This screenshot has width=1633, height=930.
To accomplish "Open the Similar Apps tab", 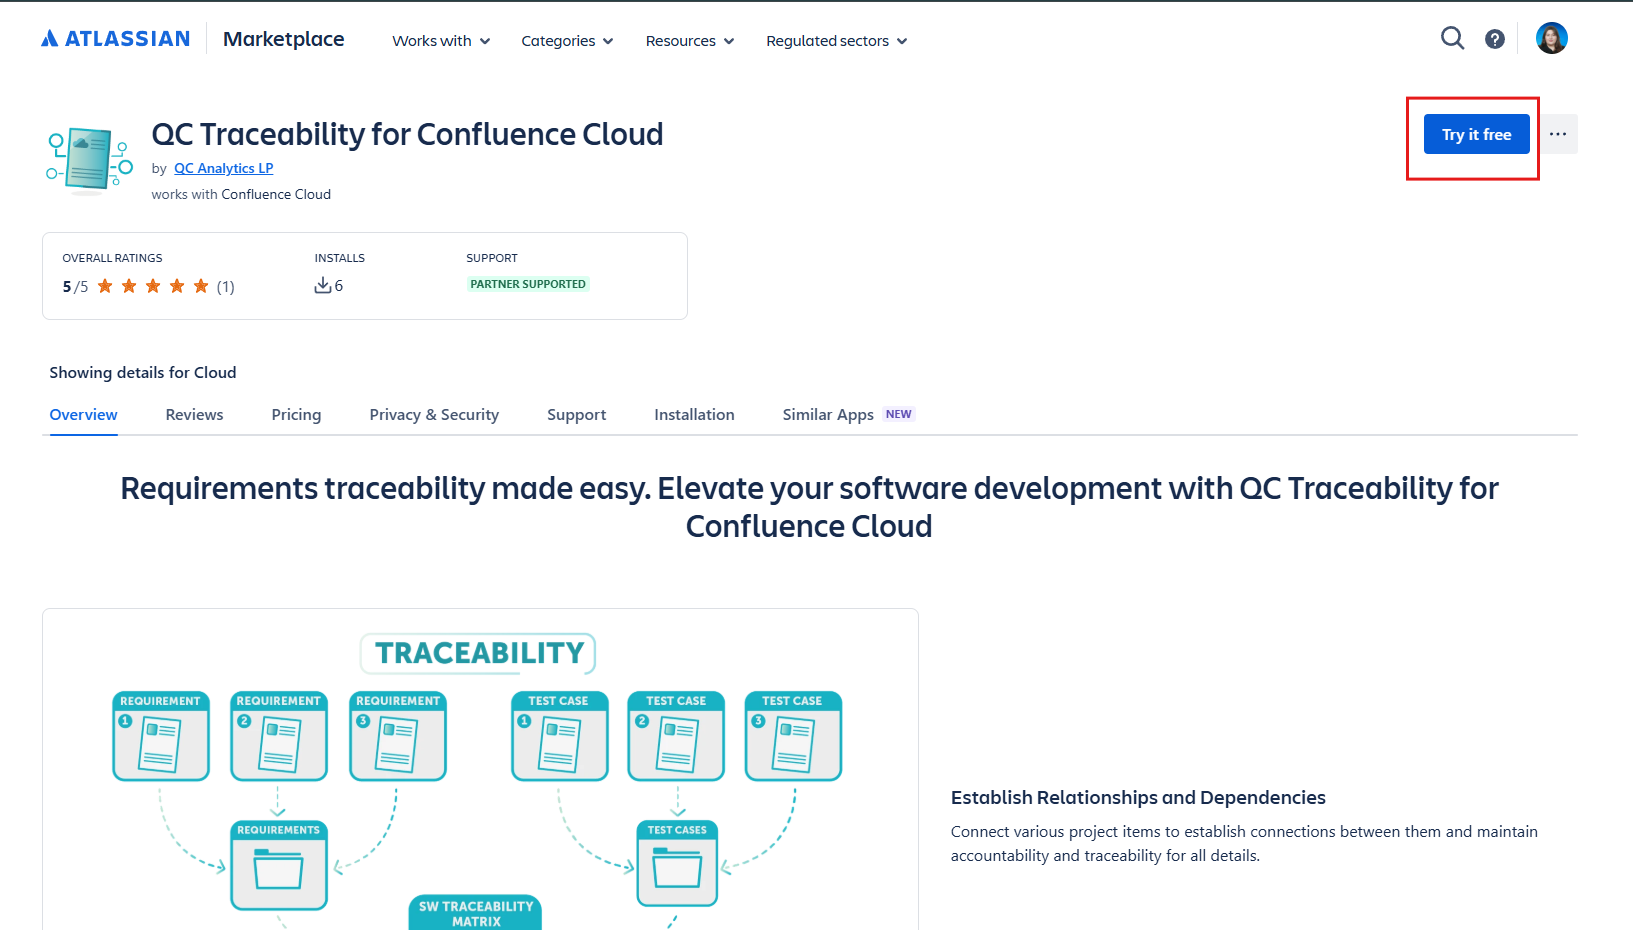I will point(828,414).
